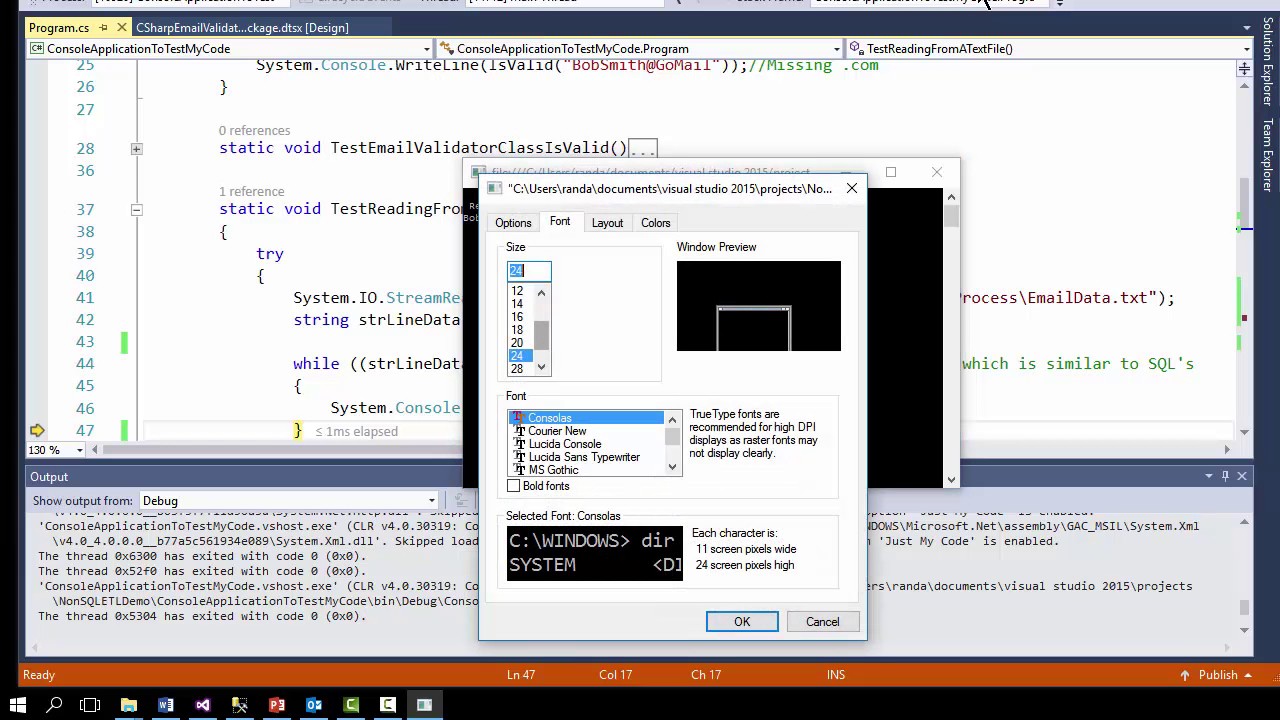Pin the Output panel

(x=1225, y=477)
